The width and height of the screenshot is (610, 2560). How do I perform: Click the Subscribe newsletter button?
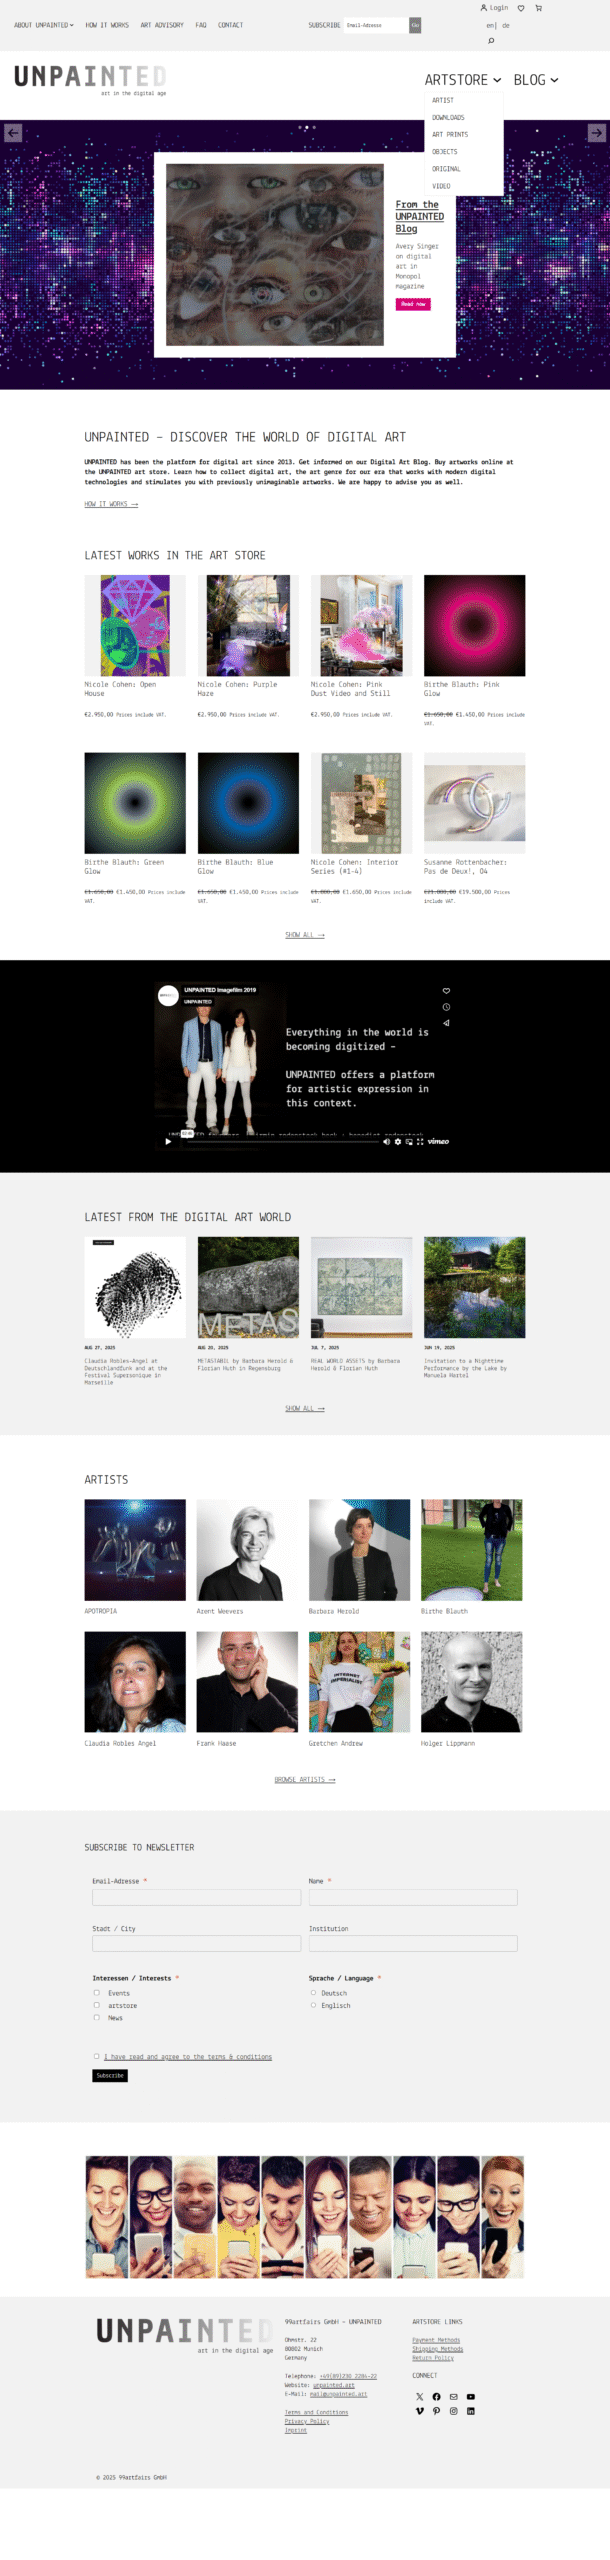click(110, 2075)
